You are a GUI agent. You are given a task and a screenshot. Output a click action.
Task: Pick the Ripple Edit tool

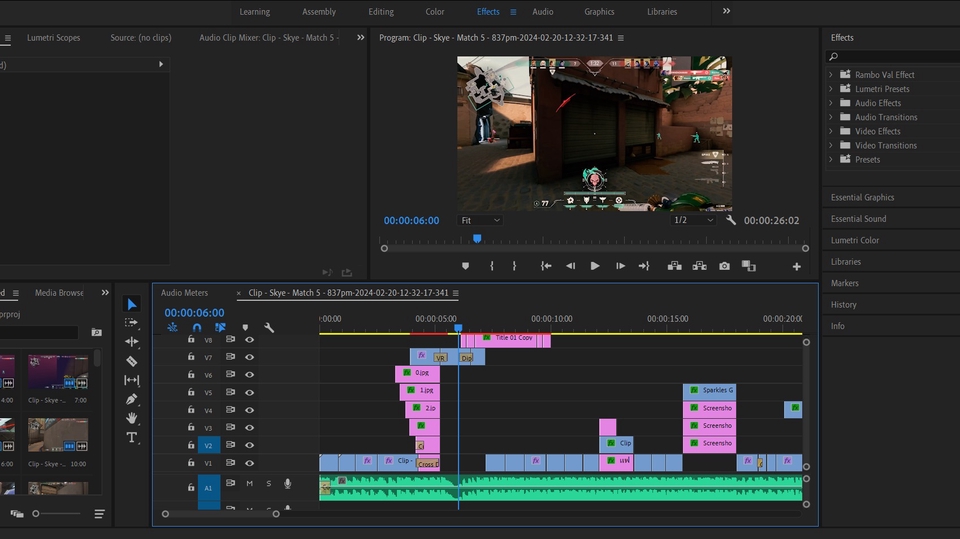pos(132,342)
